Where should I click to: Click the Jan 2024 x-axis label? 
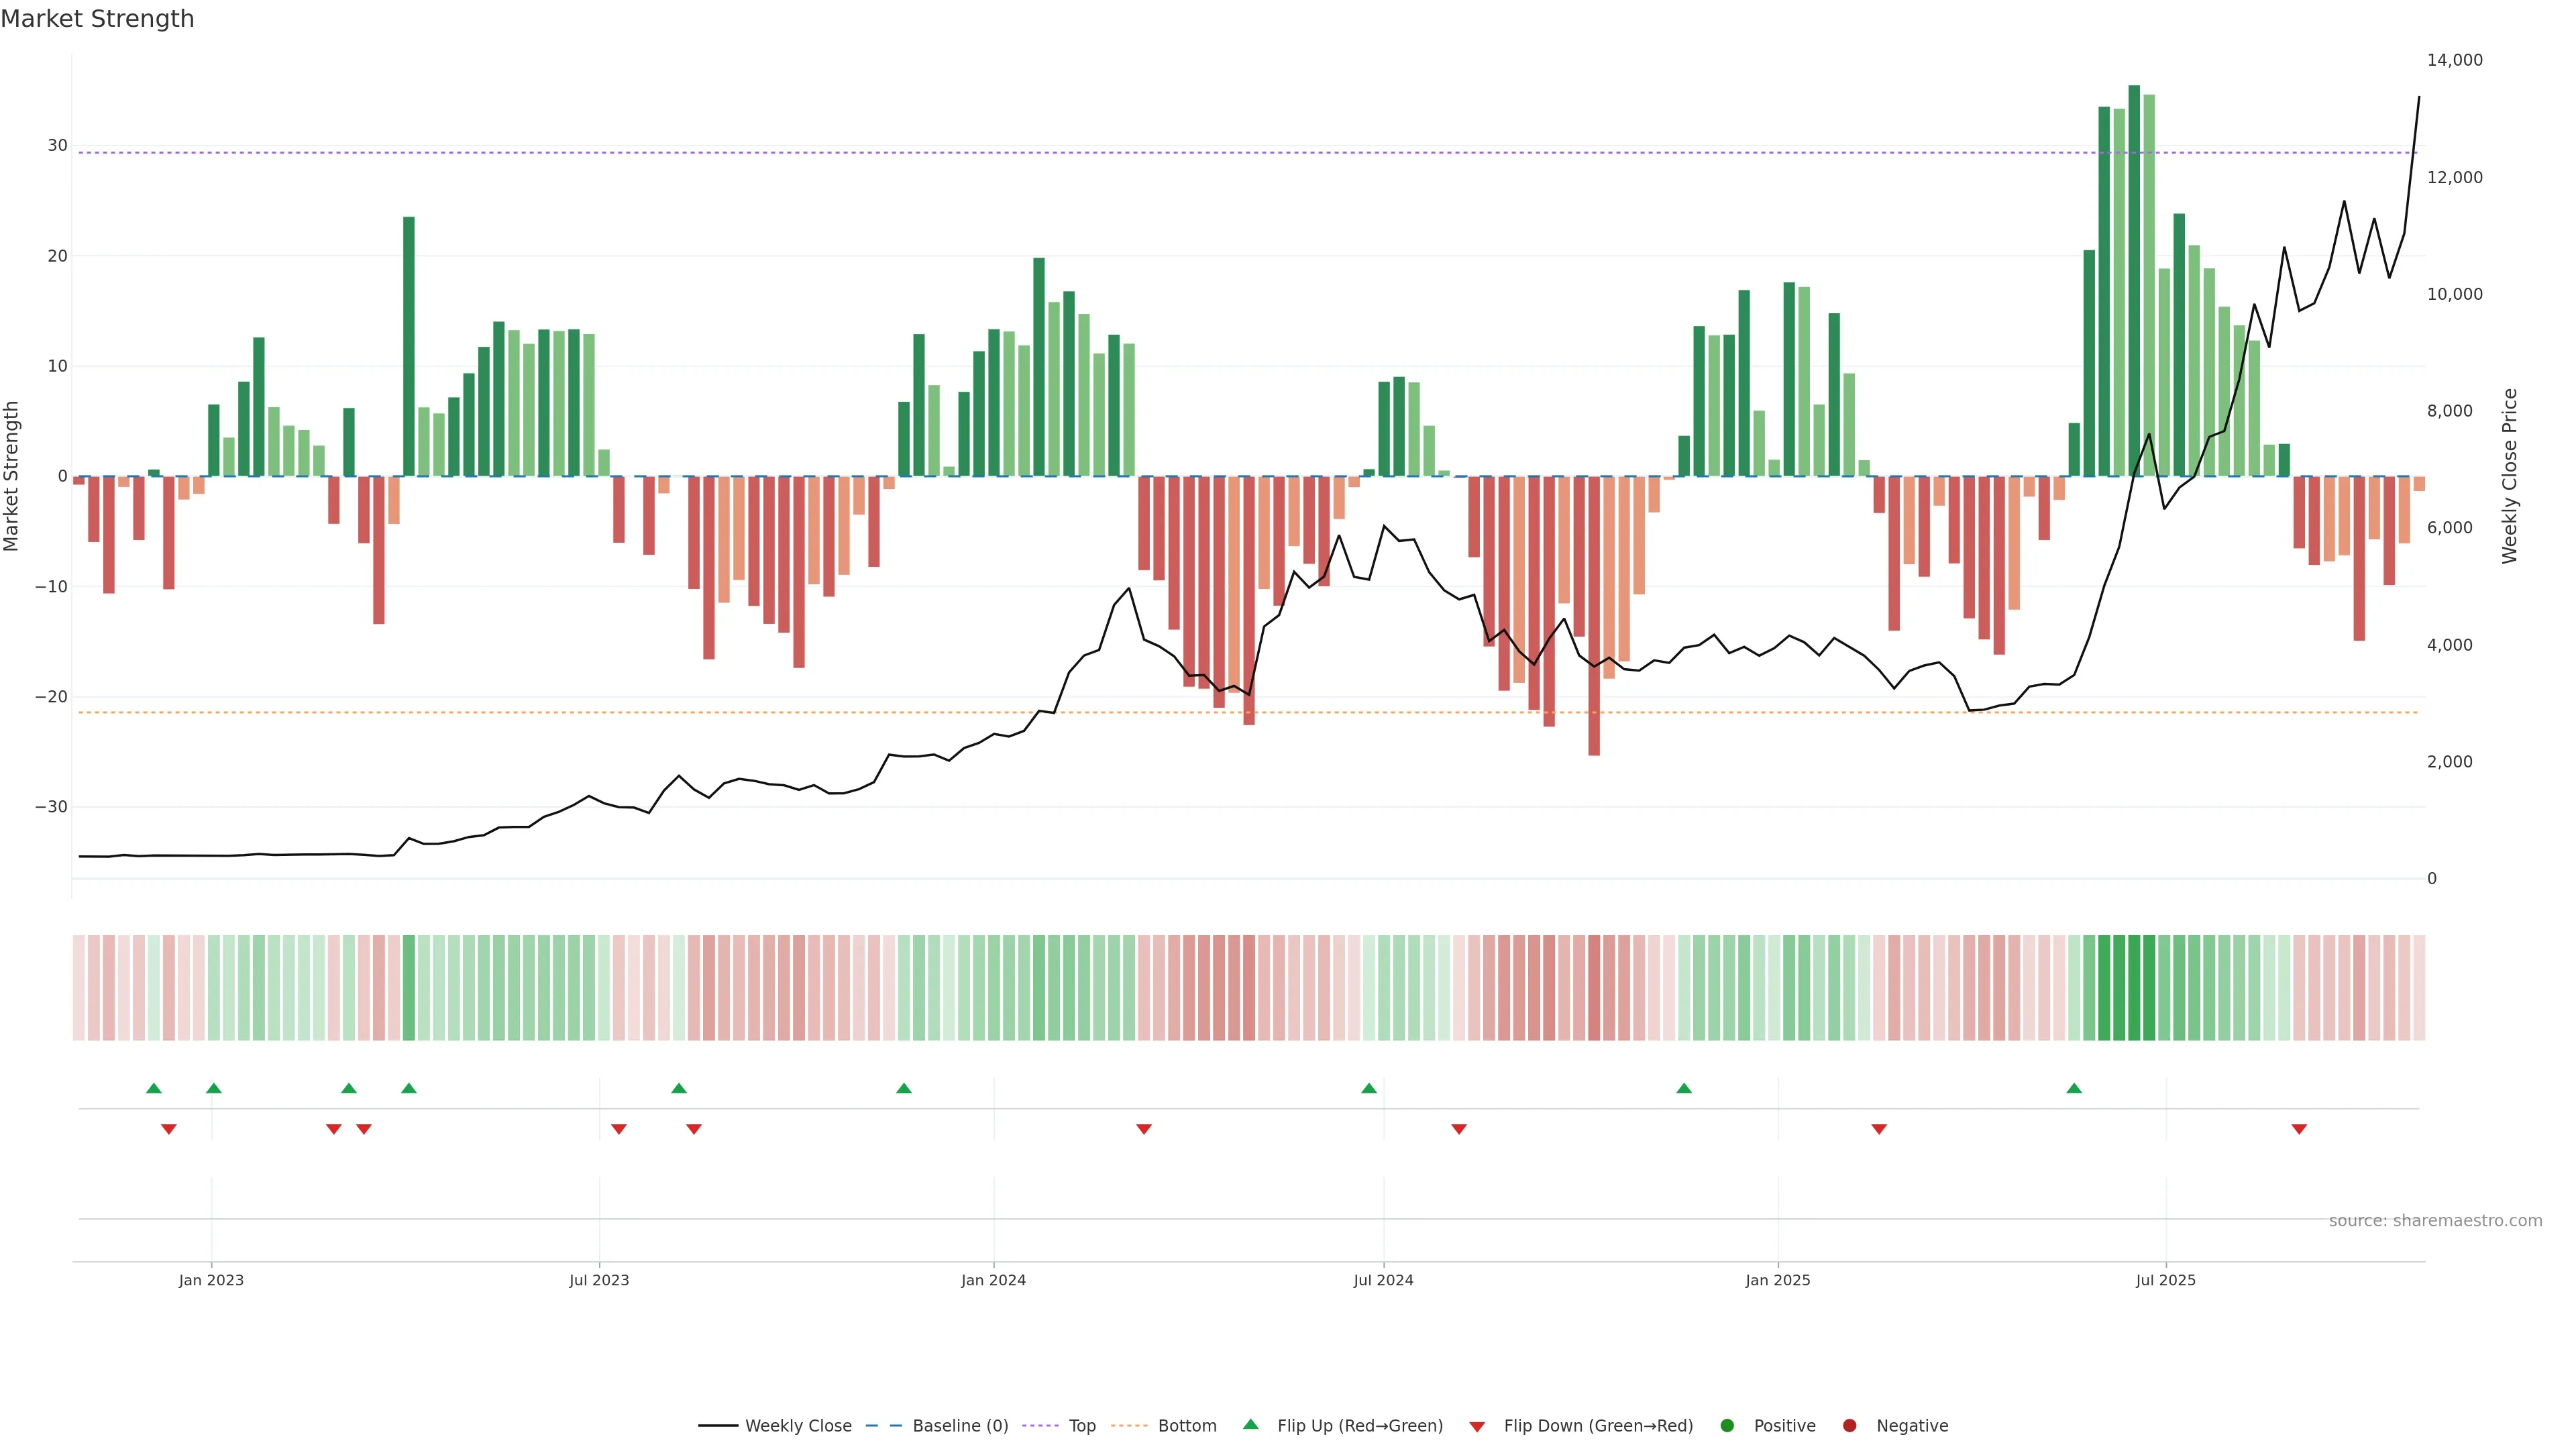coord(993,1280)
